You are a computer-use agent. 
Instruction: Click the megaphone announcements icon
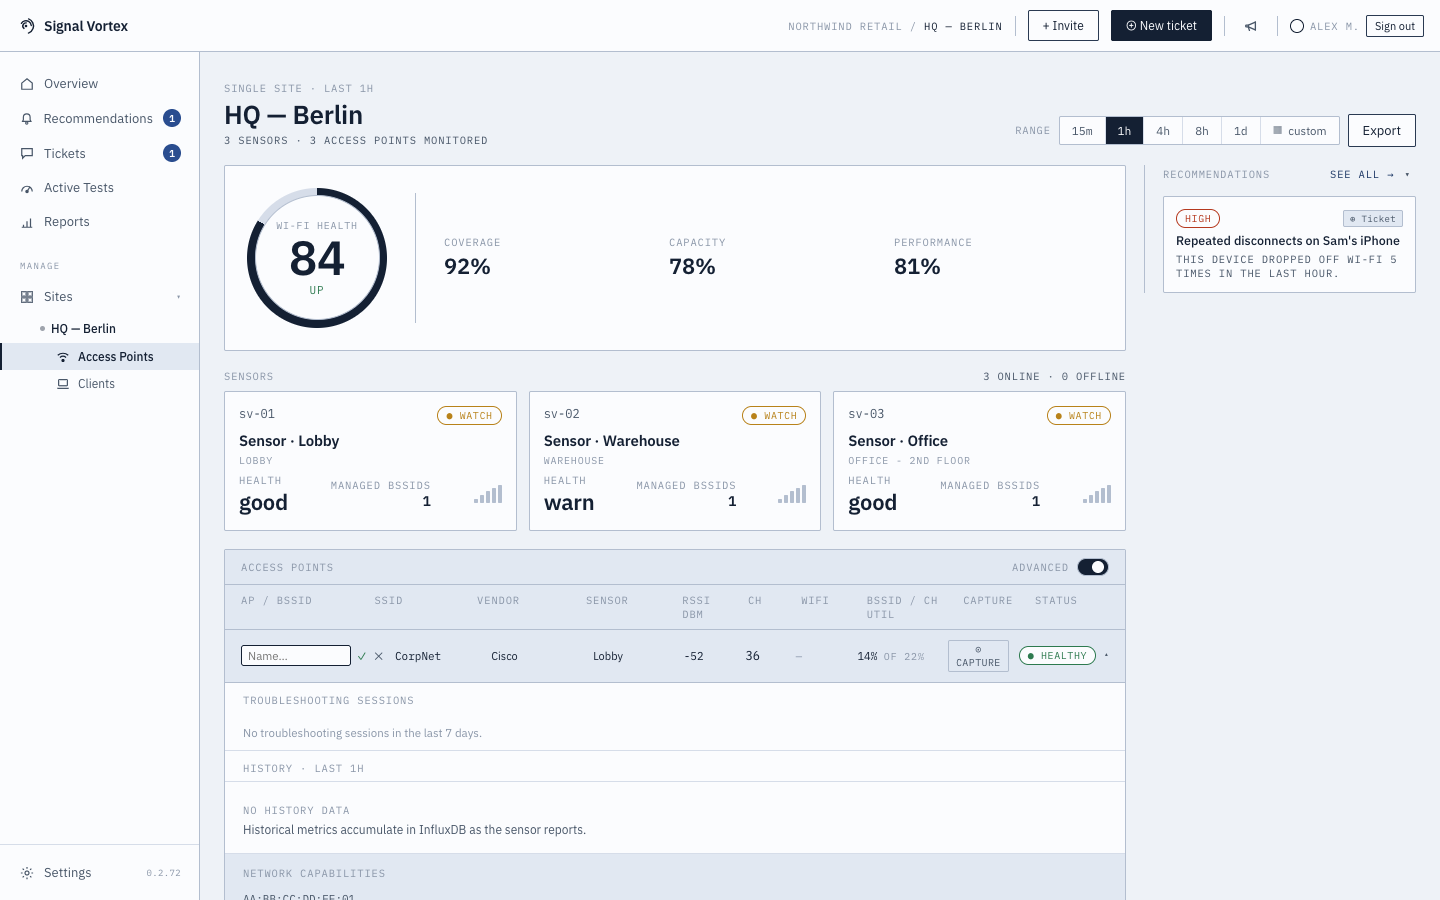1250,26
